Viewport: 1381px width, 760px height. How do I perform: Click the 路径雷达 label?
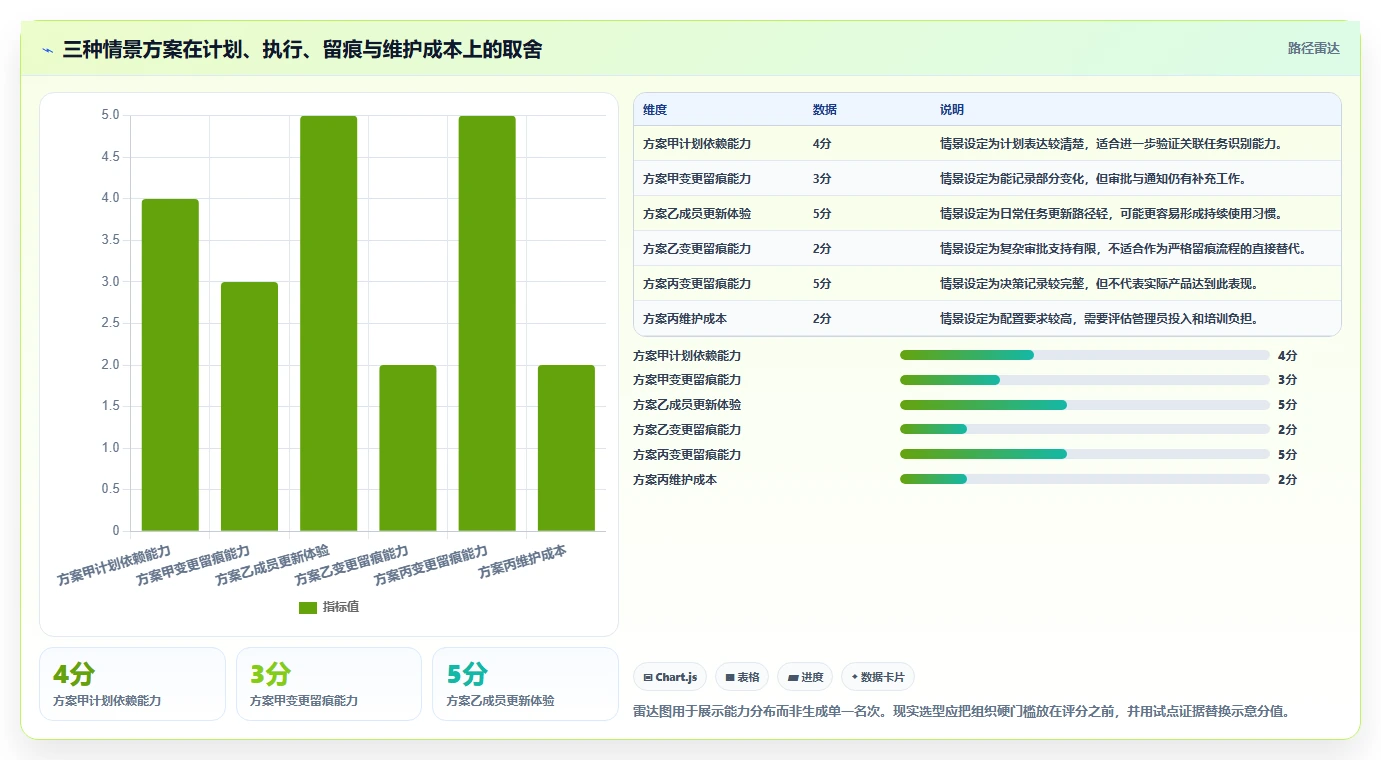pos(1313,48)
